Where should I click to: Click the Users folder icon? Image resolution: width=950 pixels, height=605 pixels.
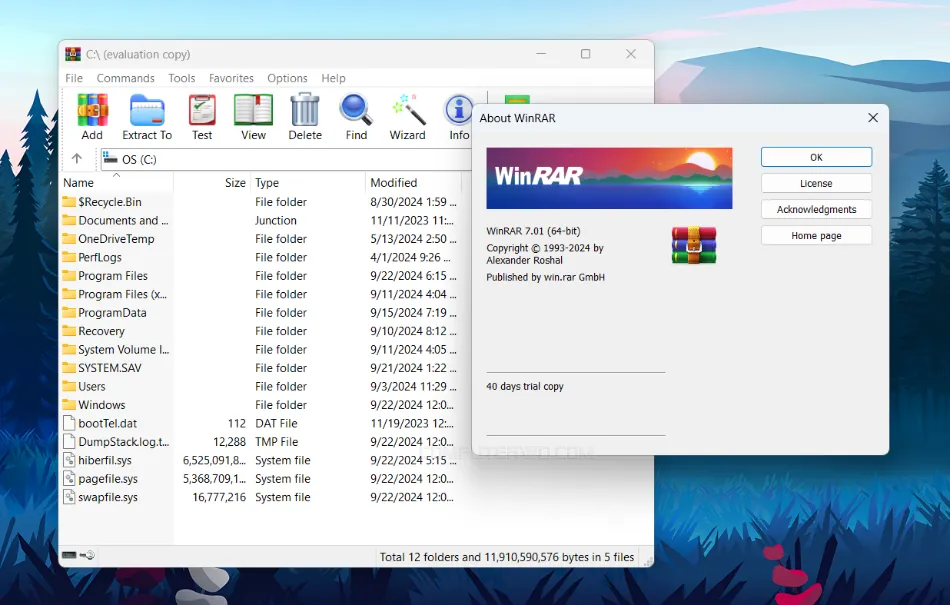pyautogui.click(x=69, y=386)
